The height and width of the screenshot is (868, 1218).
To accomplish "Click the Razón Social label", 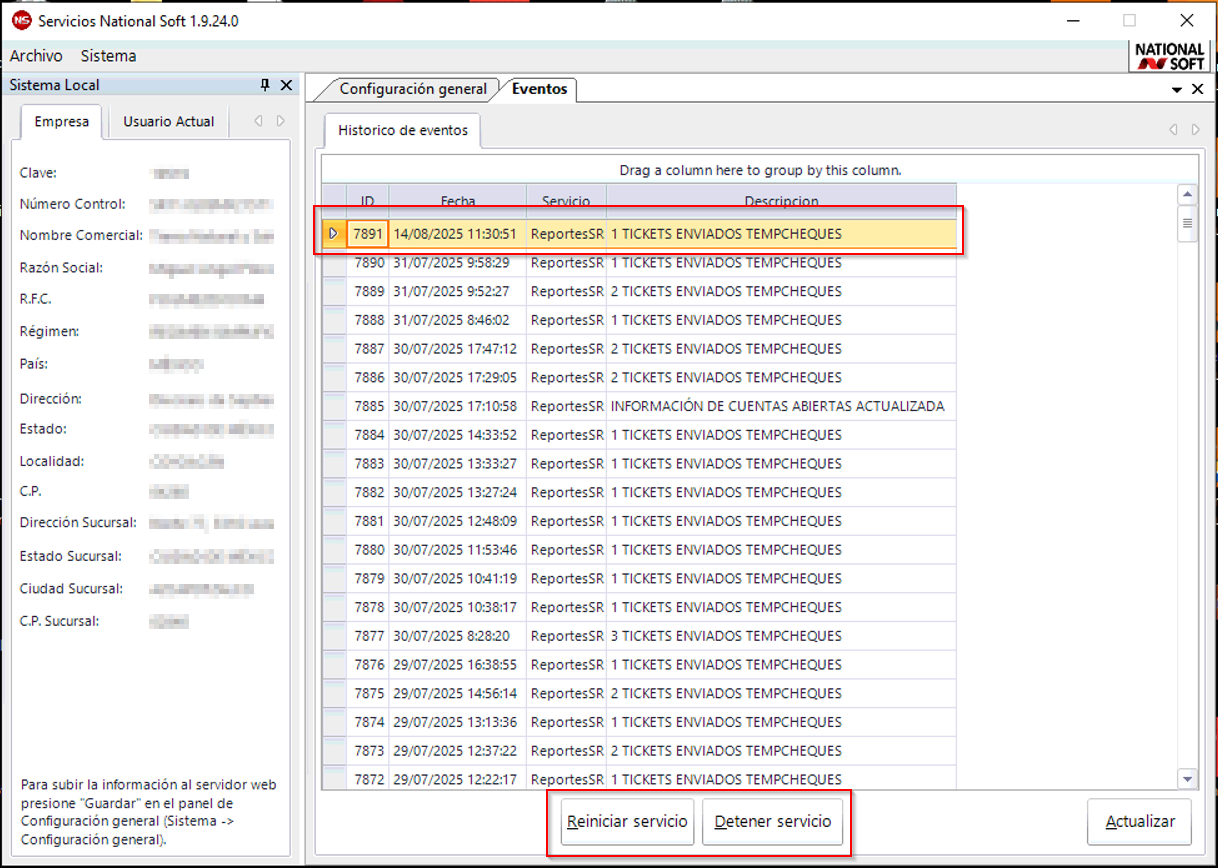I will [x=61, y=268].
